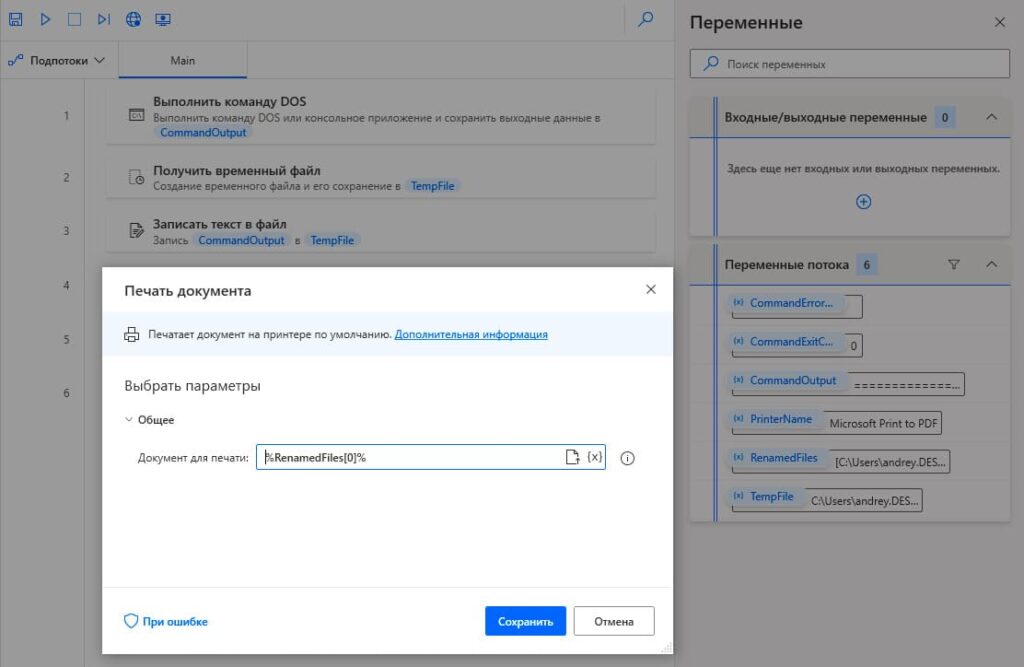Click the search magnifier icon in toolbar
Image resolution: width=1024 pixels, height=667 pixels.
(646, 19)
